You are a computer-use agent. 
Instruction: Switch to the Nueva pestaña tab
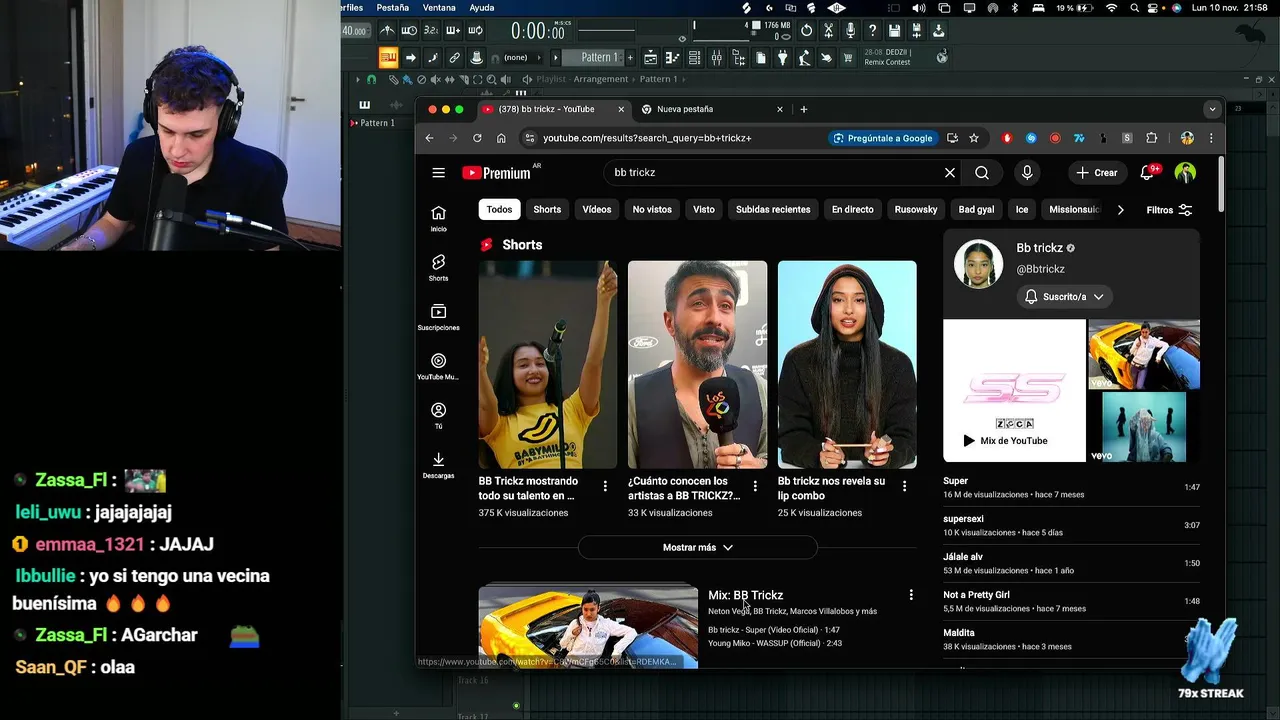[712, 109]
